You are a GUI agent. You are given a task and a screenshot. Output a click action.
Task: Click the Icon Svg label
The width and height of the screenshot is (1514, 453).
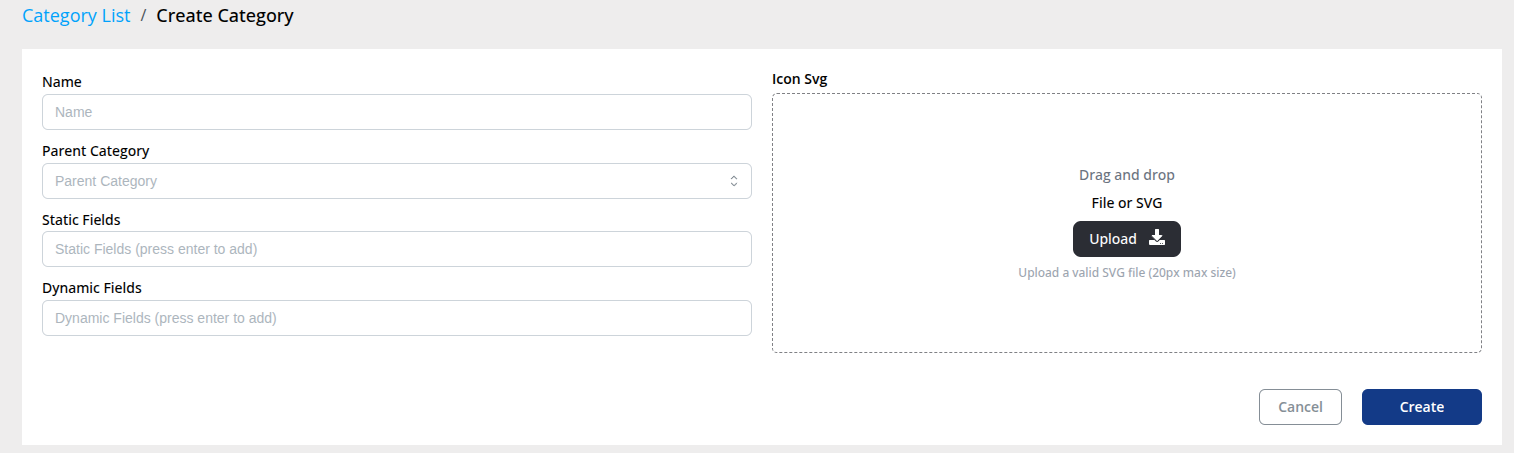pos(800,78)
